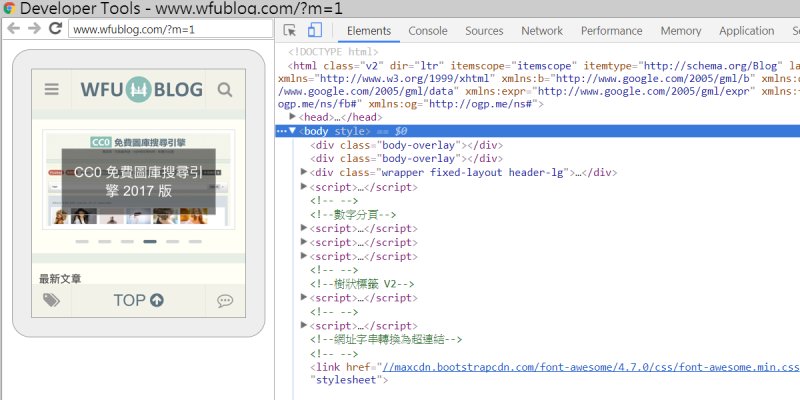Select the selected body style row
This screenshot has height=400, width=800.
click(538, 131)
